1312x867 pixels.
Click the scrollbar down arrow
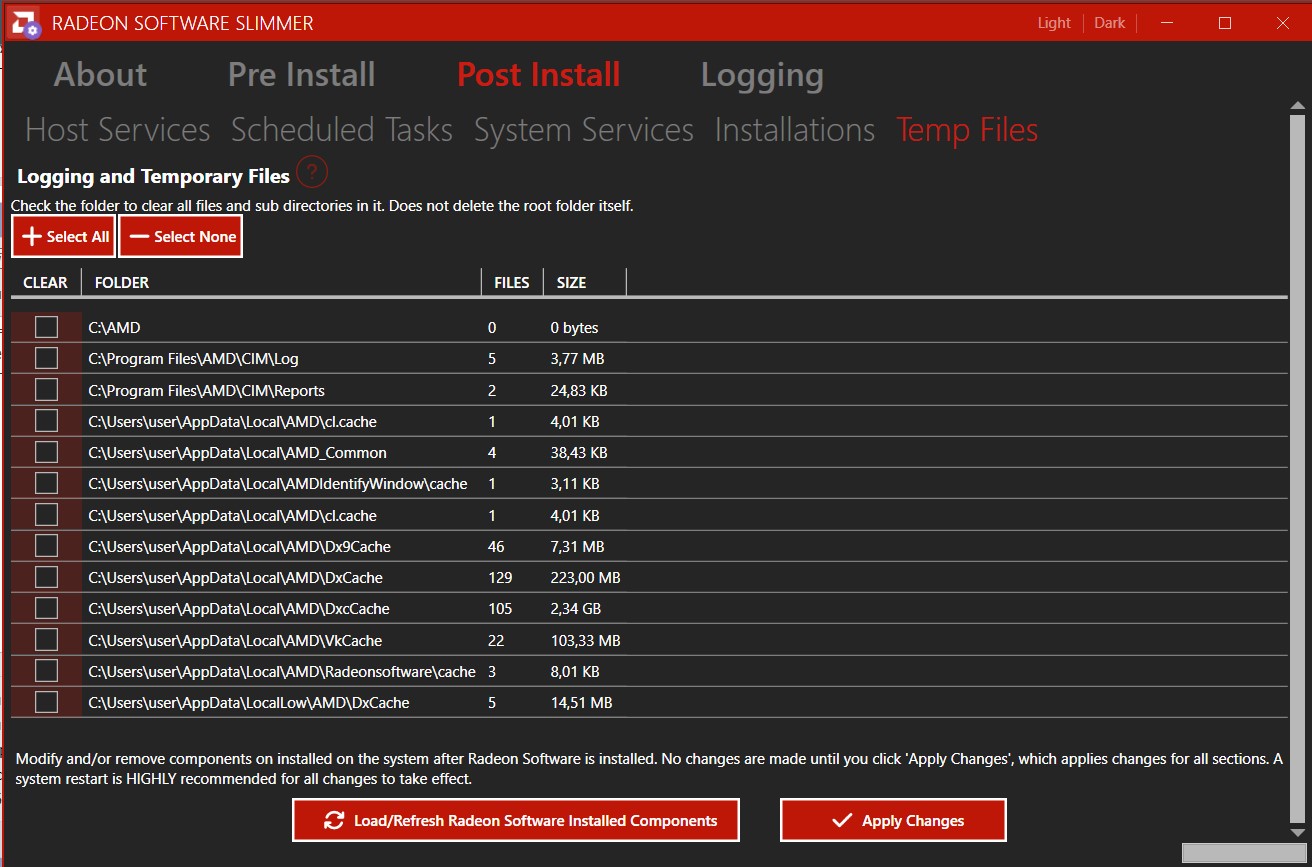[x=1297, y=835]
